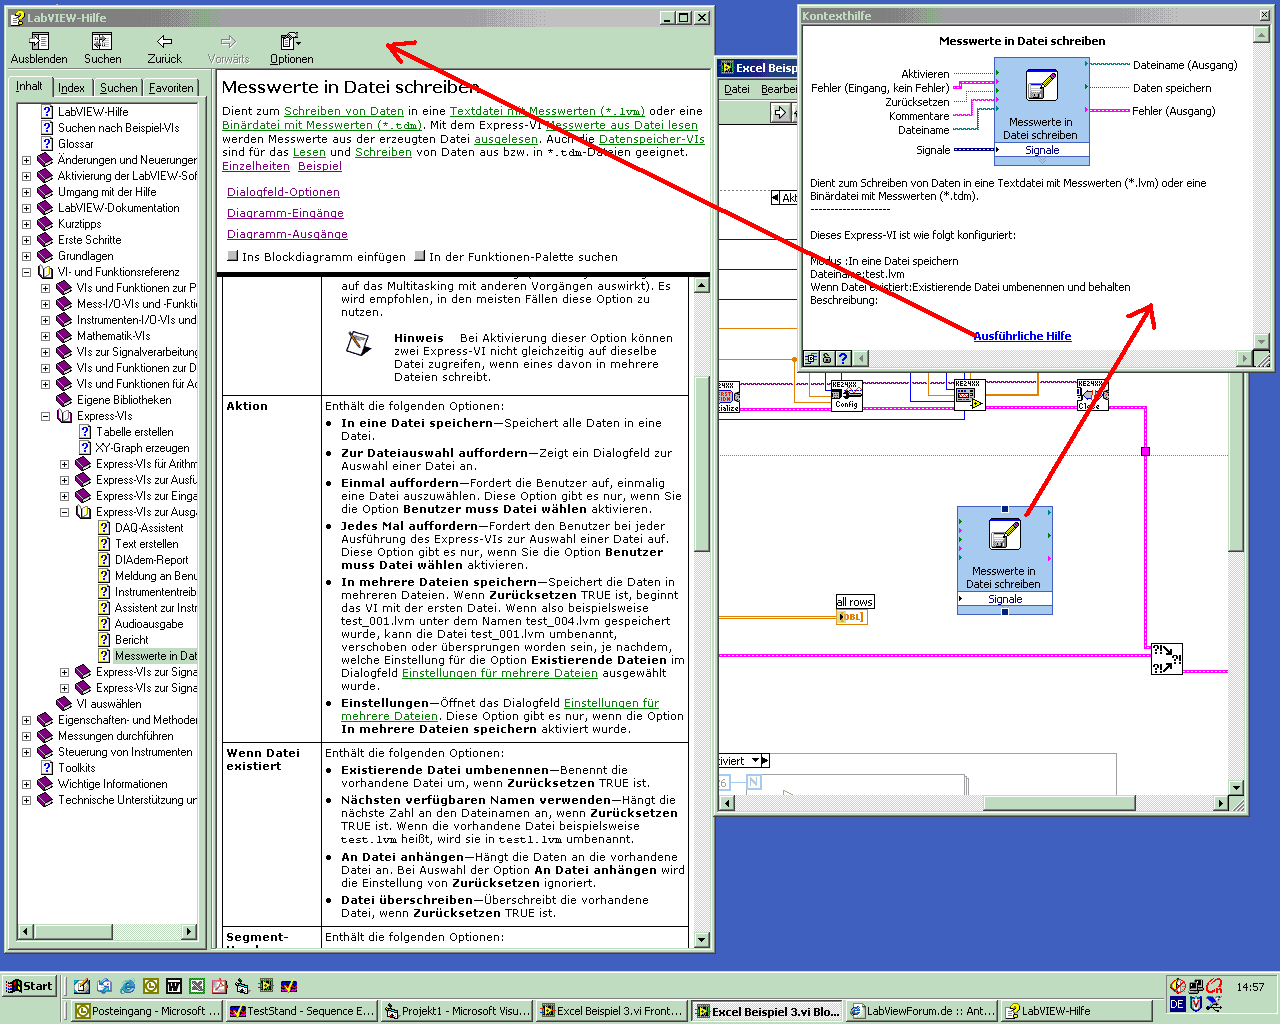Expand the LabVIEW-Dokumentation tree node

[x=26, y=208]
